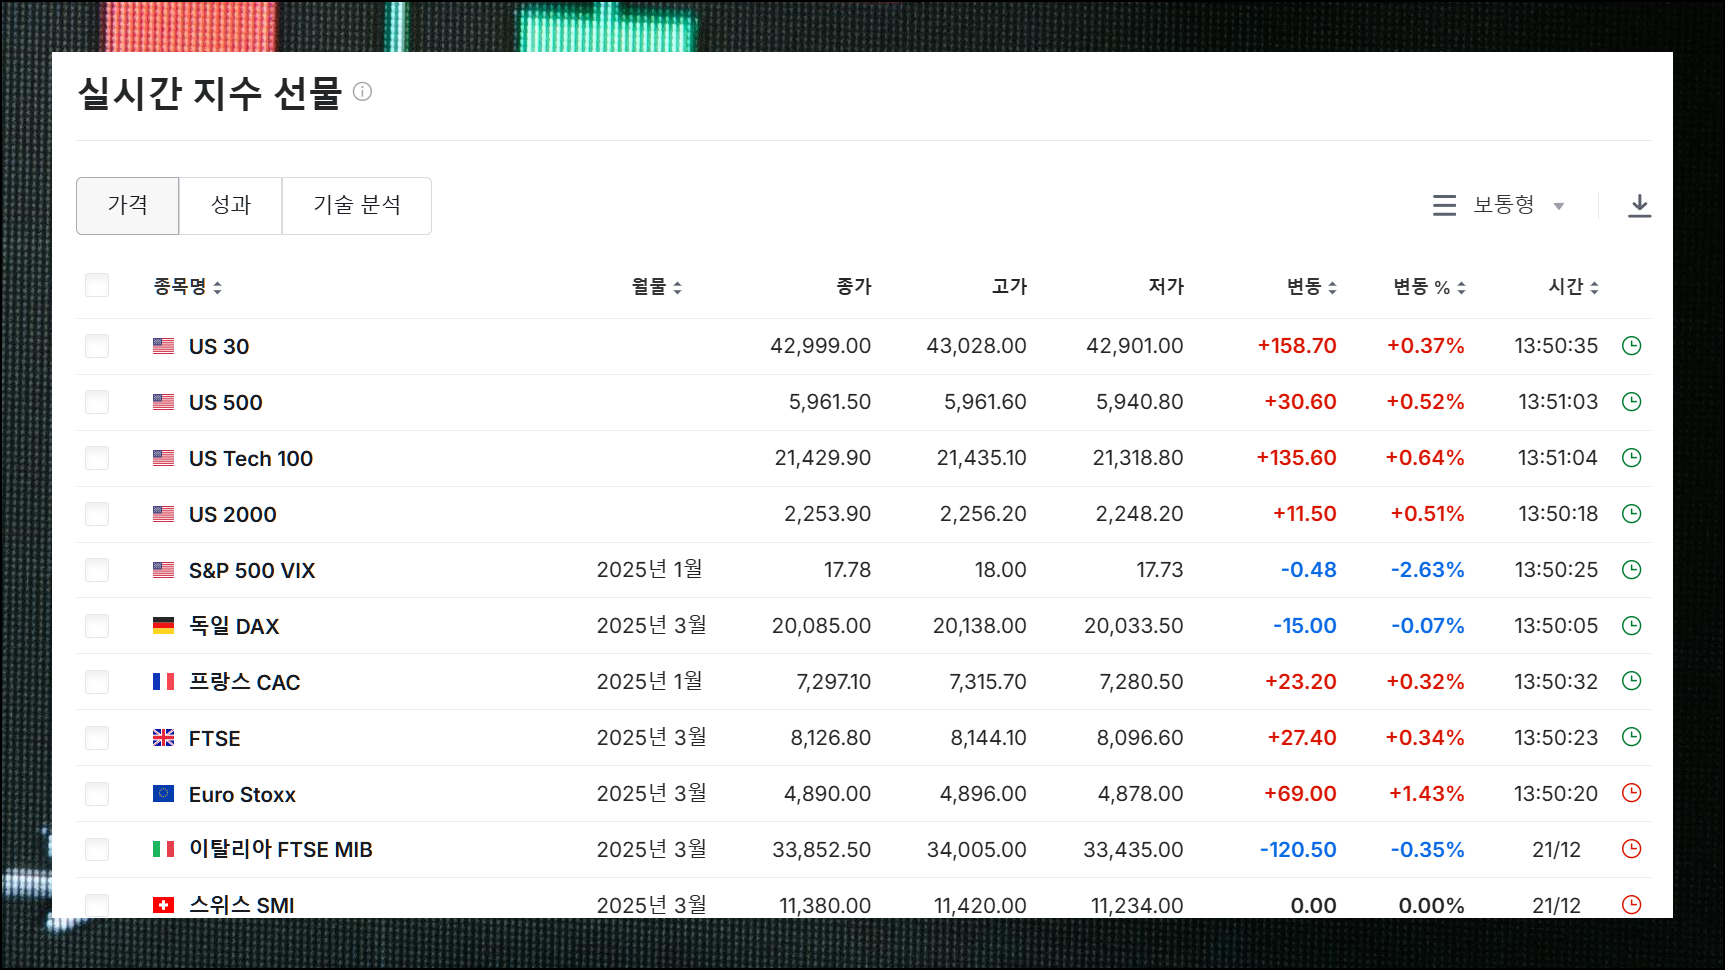Check the box for the 이탈리아 FTSE MIB row
The width and height of the screenshot is (1725, 970).
pyautogui.click(x=97, y=850)
